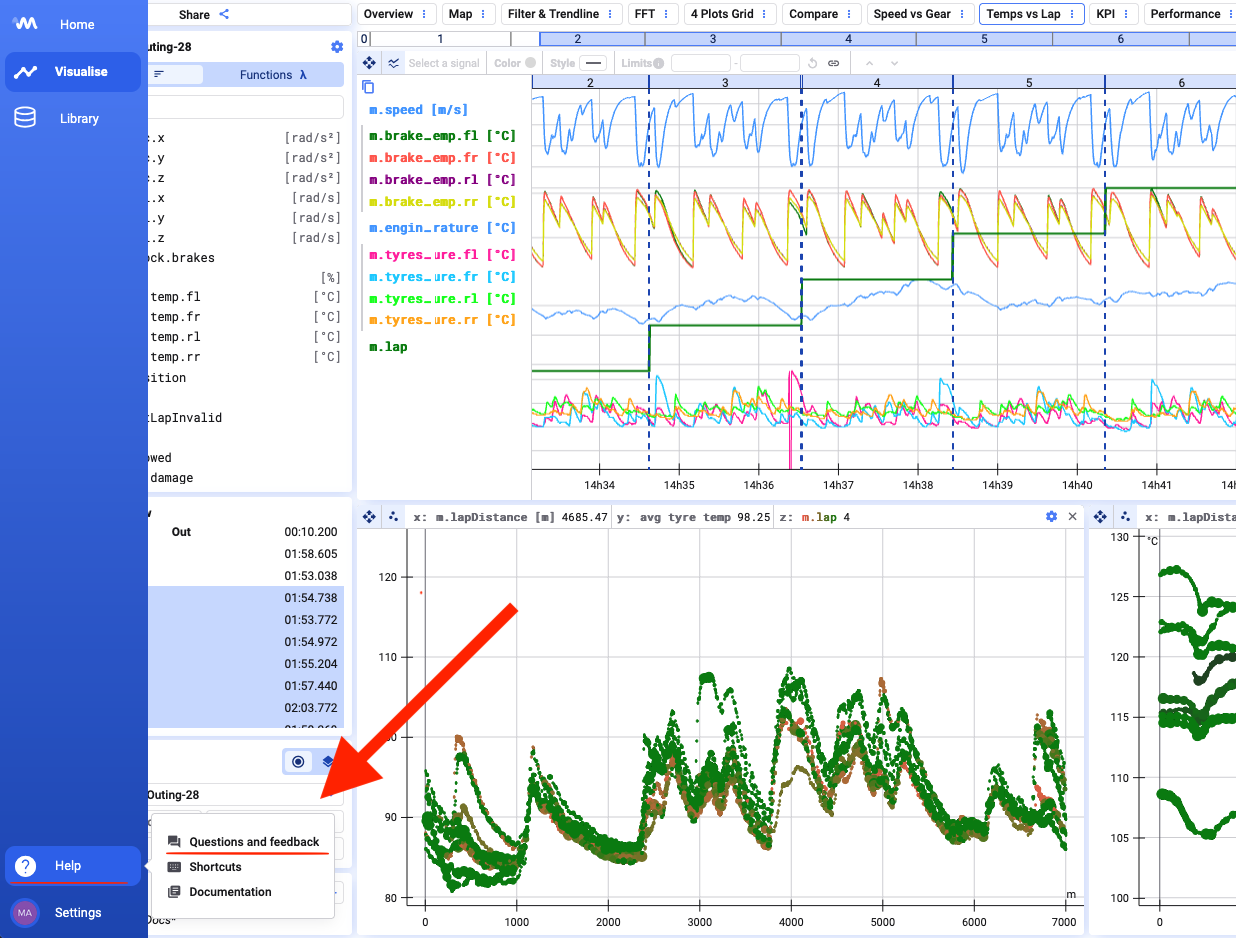The width and height of the screenshot is (1236, 938).
Task: Open Documentation from the Help menu
Action: tap(230, 892)
